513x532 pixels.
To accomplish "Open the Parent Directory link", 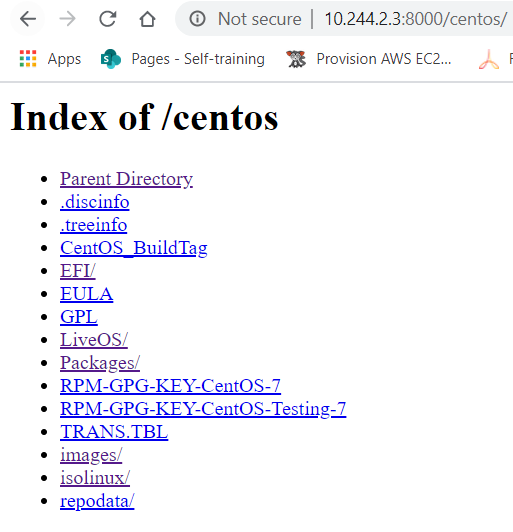I will [127, 179].
